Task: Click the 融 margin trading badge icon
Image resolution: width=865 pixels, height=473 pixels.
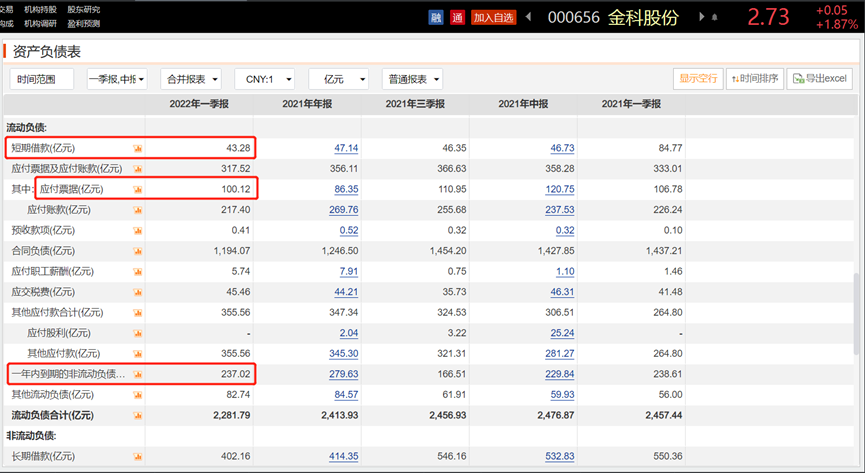Action: click(436, 18)
